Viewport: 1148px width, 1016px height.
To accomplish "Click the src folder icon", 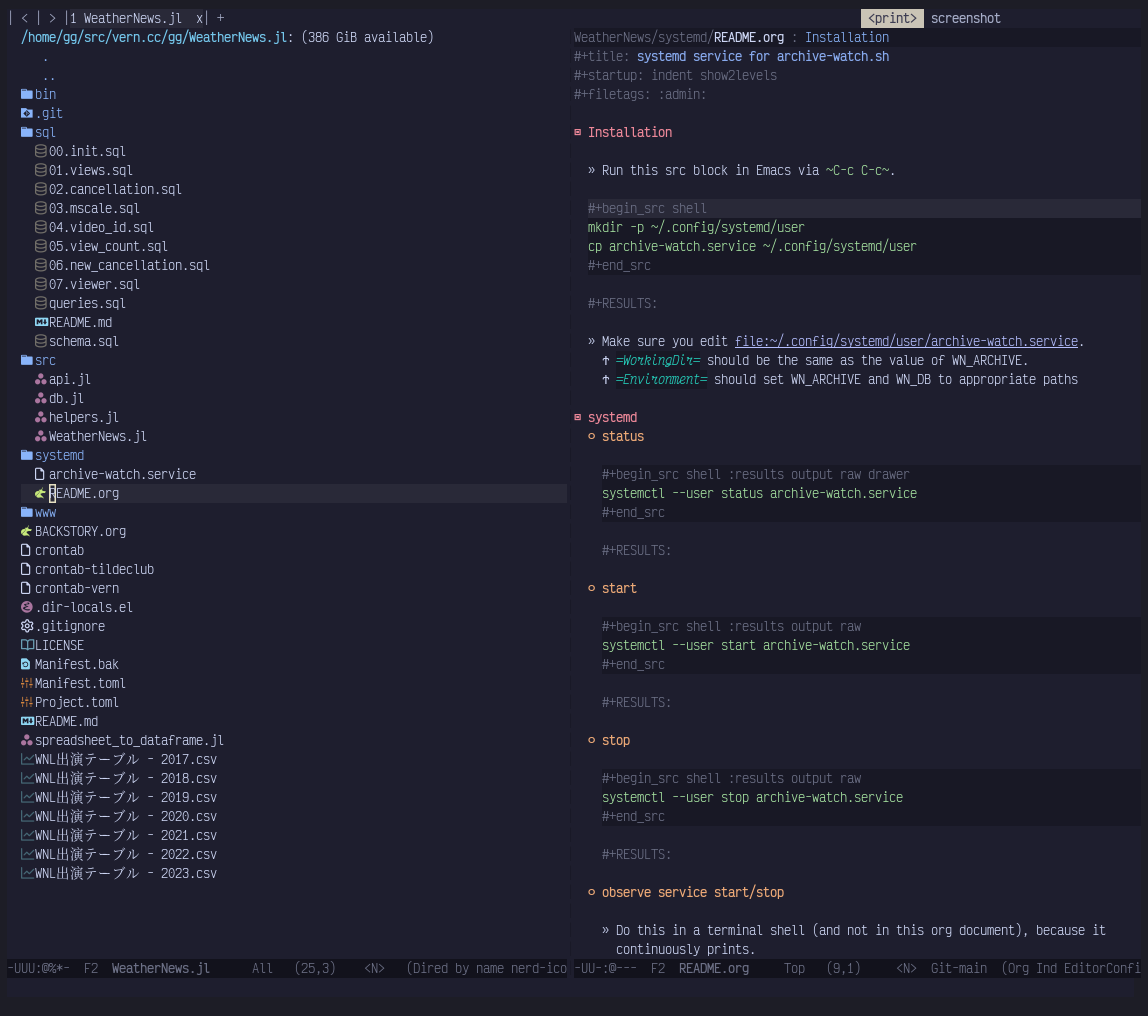I will 27,361.
